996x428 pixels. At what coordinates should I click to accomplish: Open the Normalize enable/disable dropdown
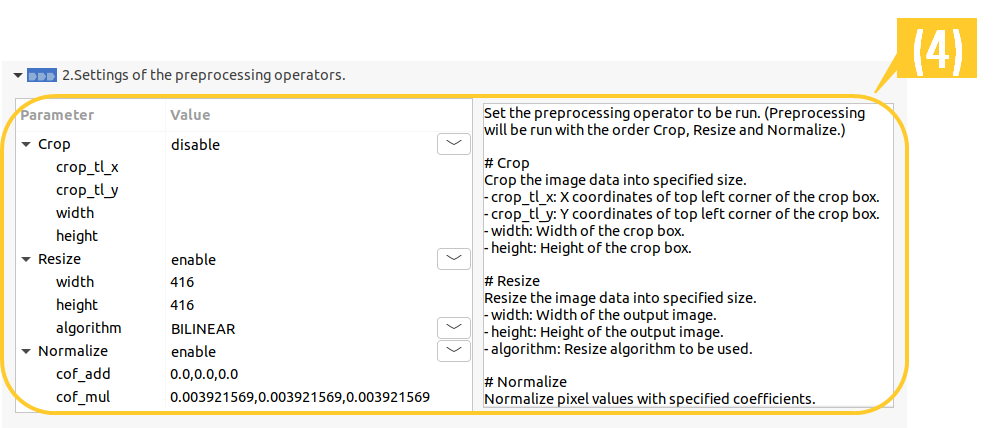pos(453,350)
